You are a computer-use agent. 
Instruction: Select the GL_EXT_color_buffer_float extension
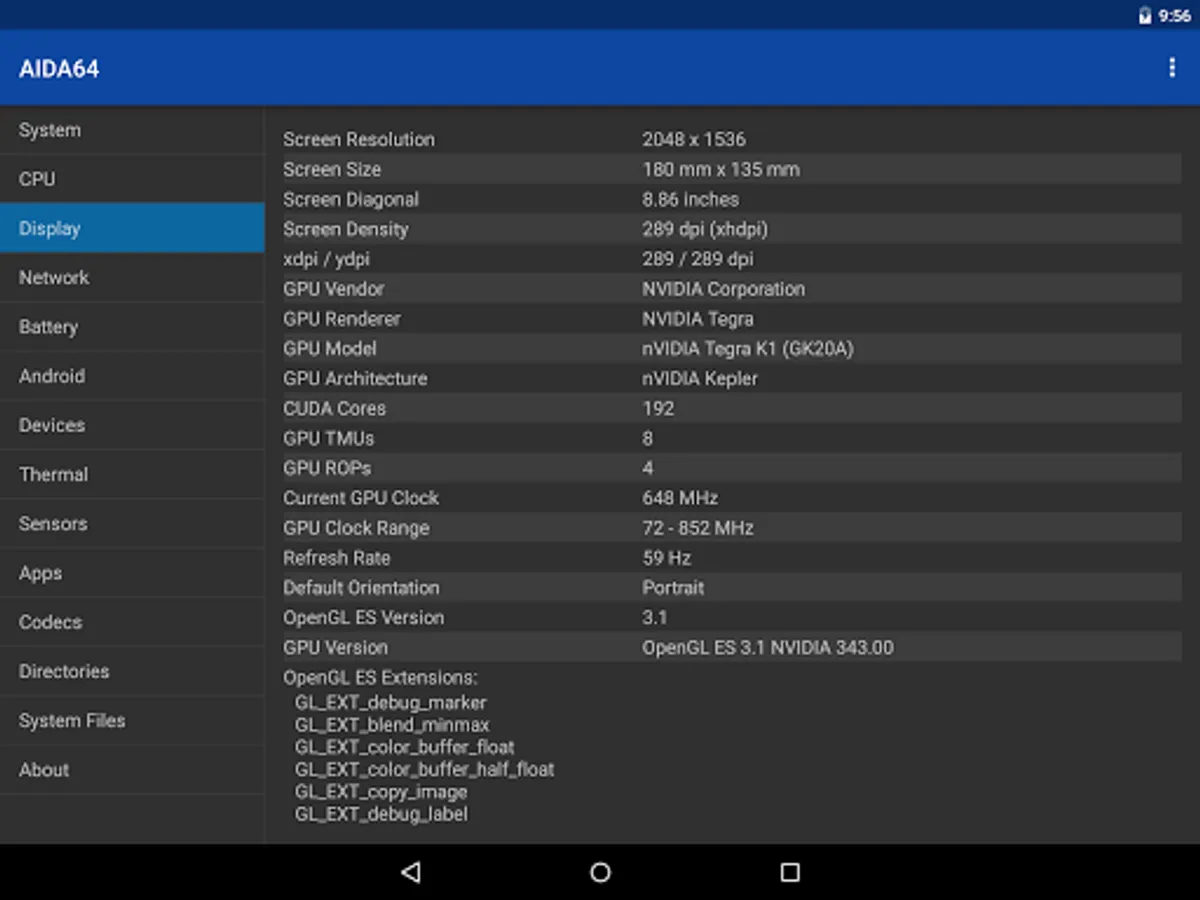405,747
